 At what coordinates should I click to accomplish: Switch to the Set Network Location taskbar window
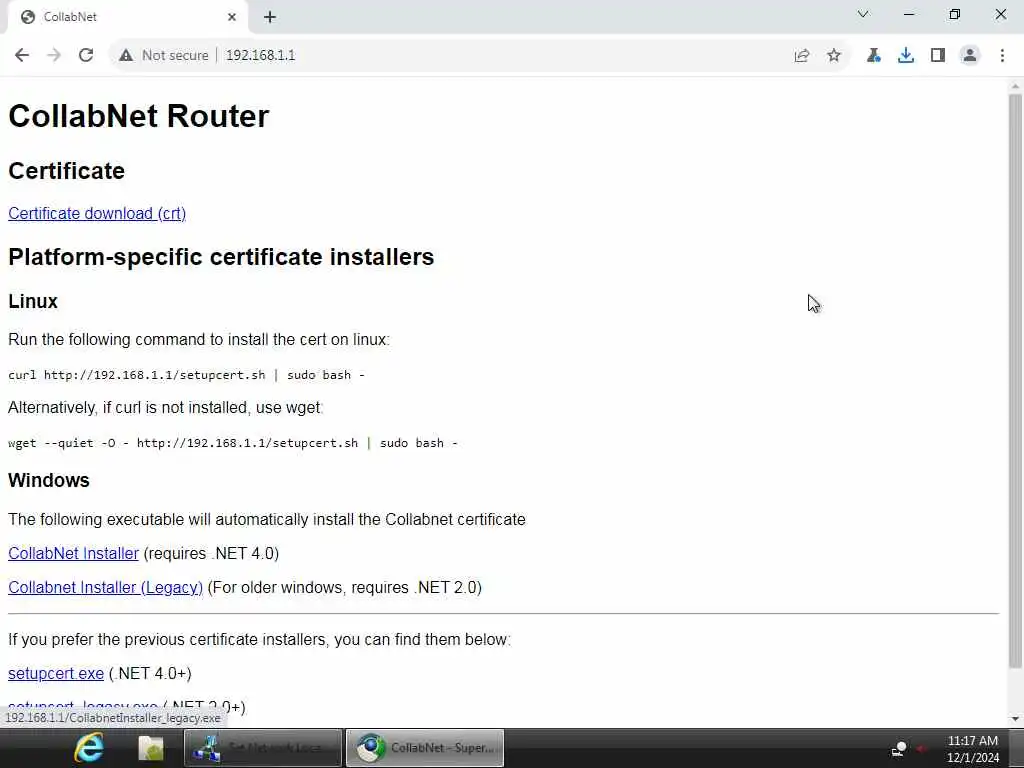coord(263,748)
